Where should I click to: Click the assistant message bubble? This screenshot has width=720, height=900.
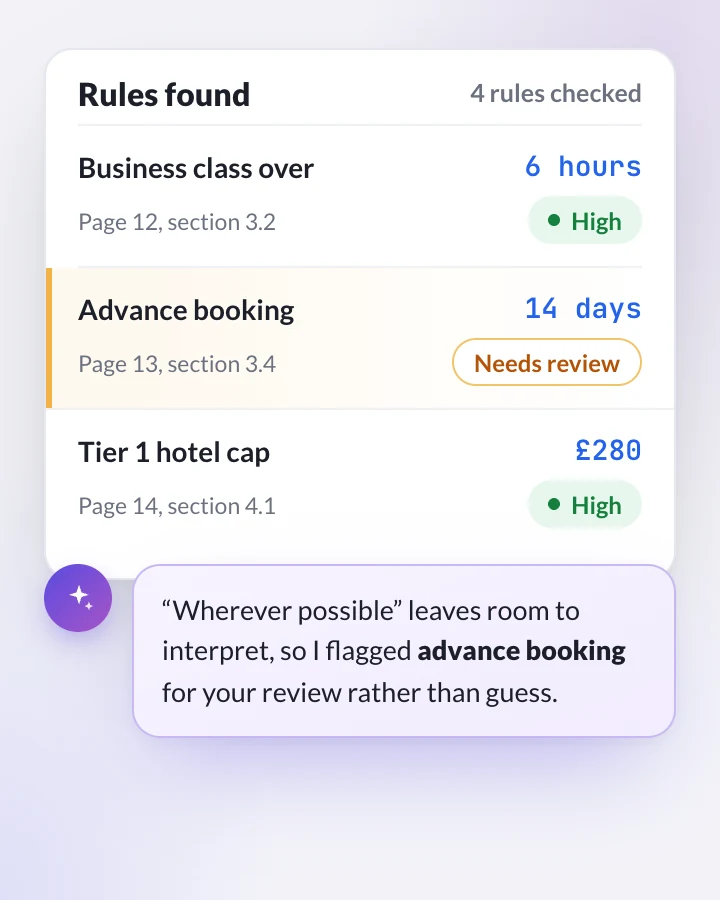pos(404,650)
